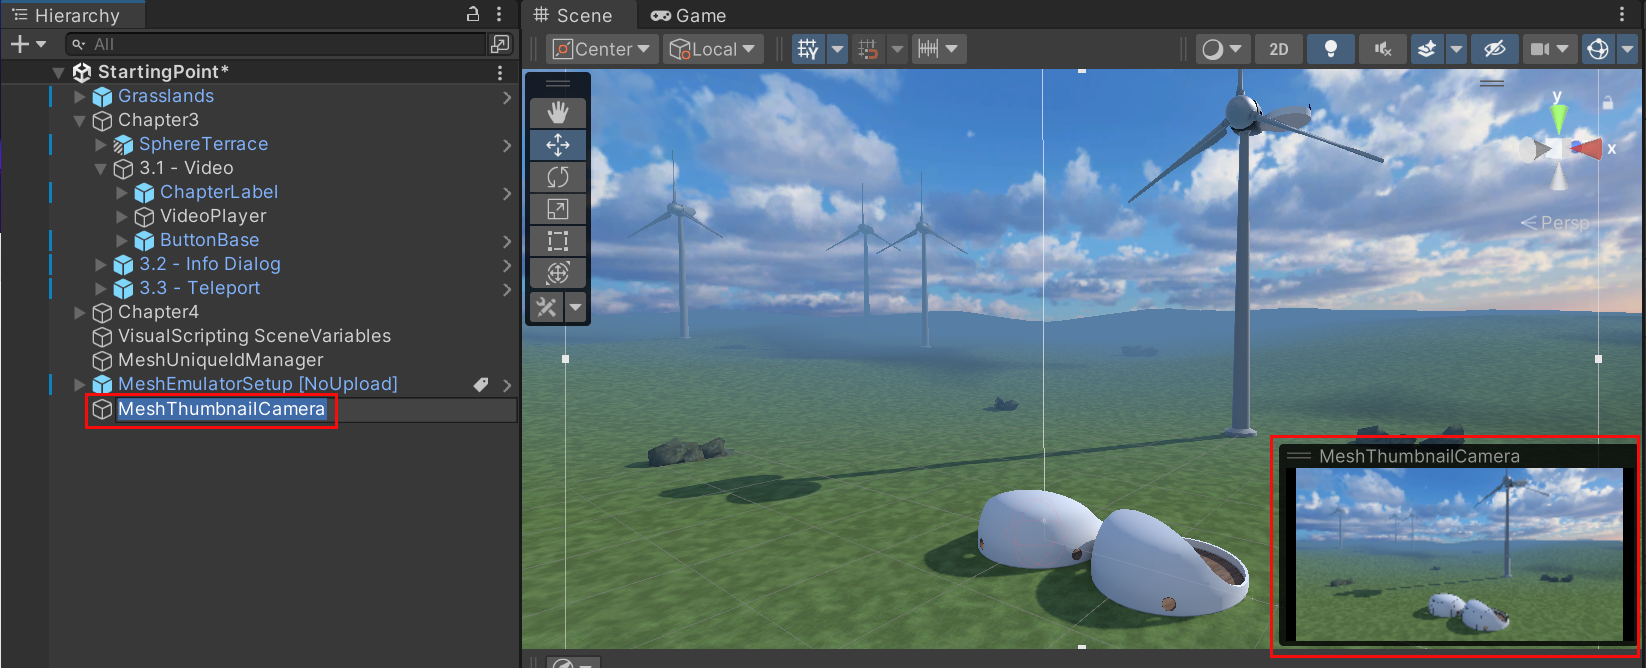
Task: Focus the Hierarchy search field
Action: [275, 44]
